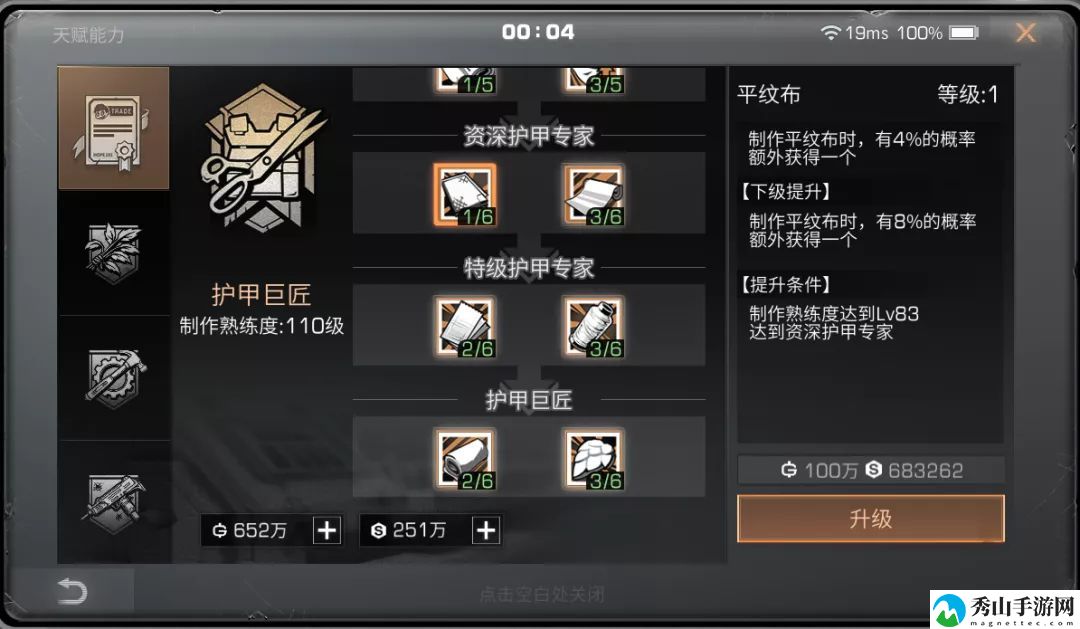Select the cotton fluff skill 3/6 under 护甲巨匠
This screenshot has width=1080, height=629.
[594, 460]
